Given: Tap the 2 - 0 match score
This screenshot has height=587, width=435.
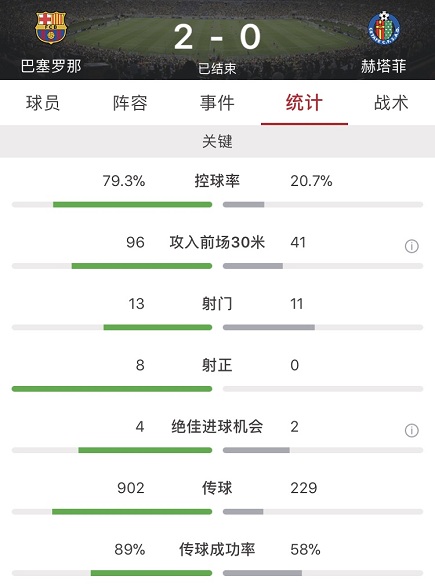Looking at the screenshot, I should click(217, 37).
